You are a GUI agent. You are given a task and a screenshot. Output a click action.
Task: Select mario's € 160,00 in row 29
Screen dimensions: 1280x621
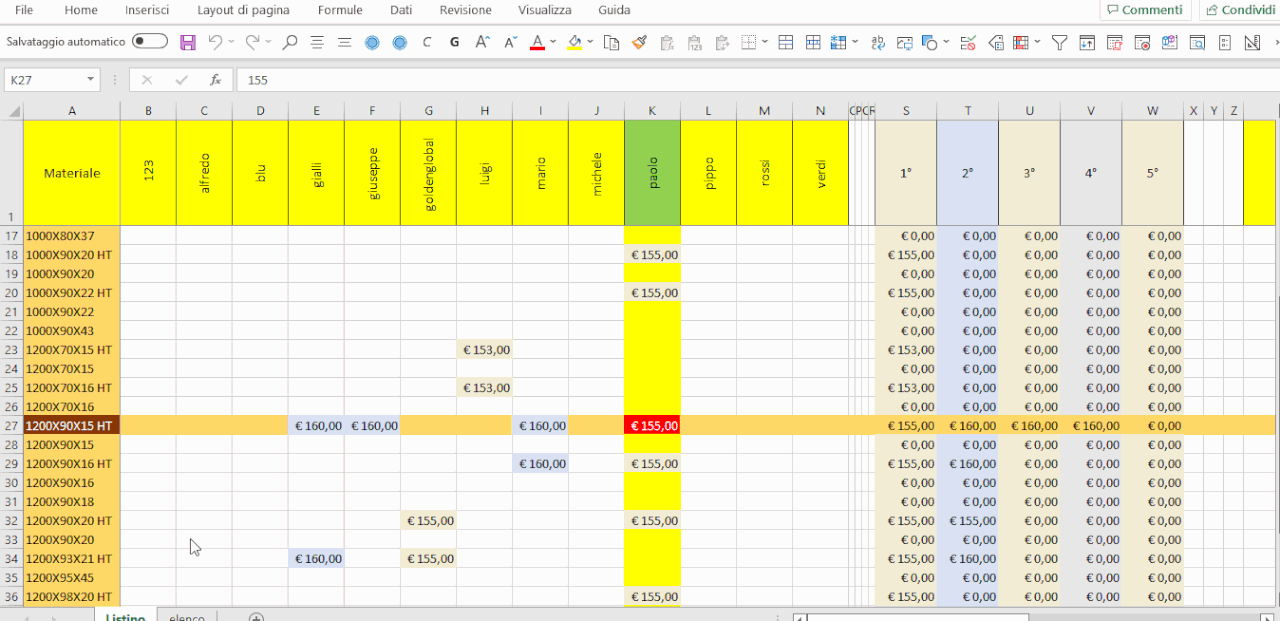(540, 464)
